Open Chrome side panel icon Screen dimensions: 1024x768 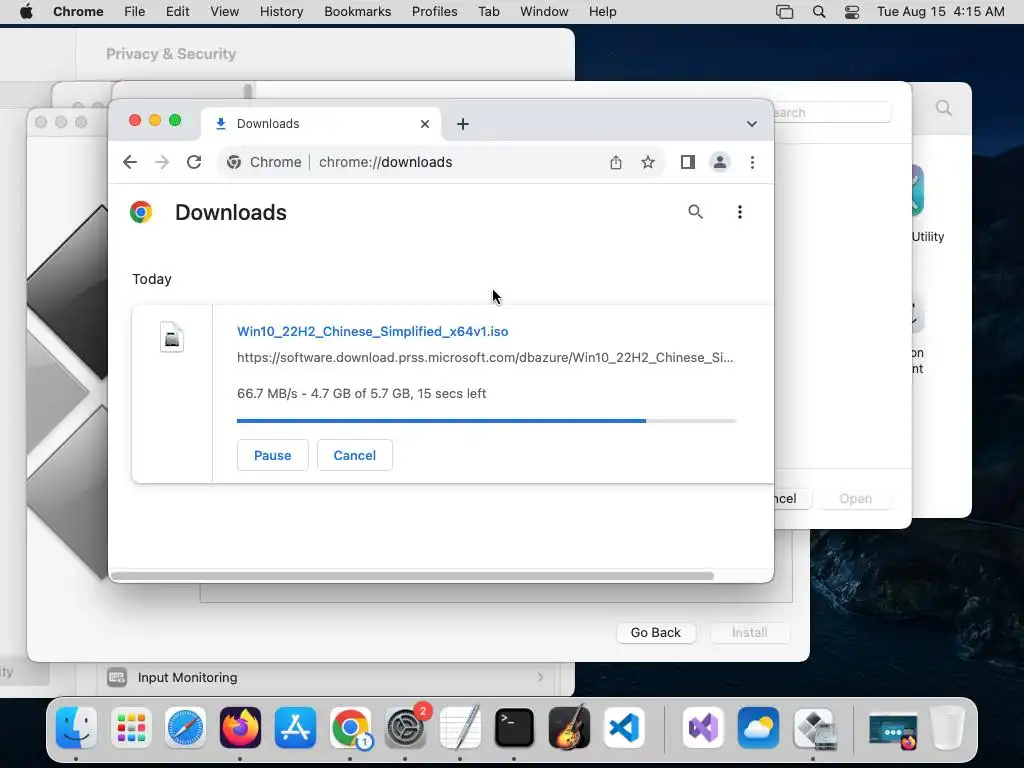[688, 162]
